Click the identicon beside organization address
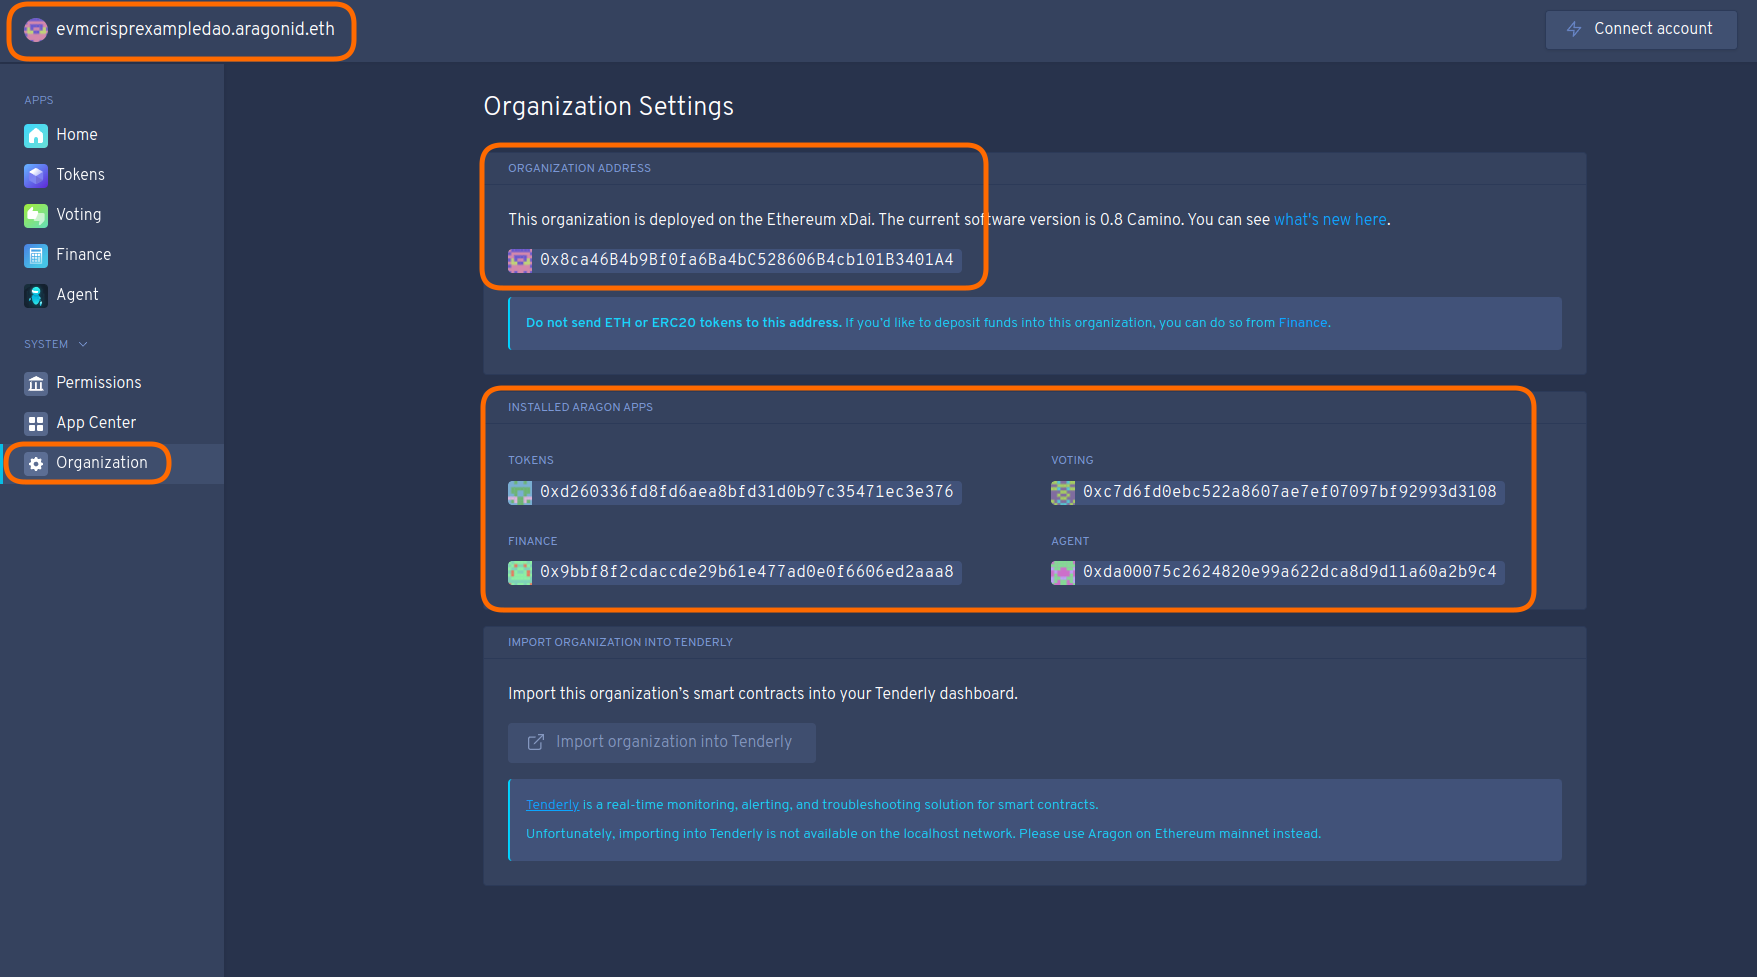 [x=520, y=261]
